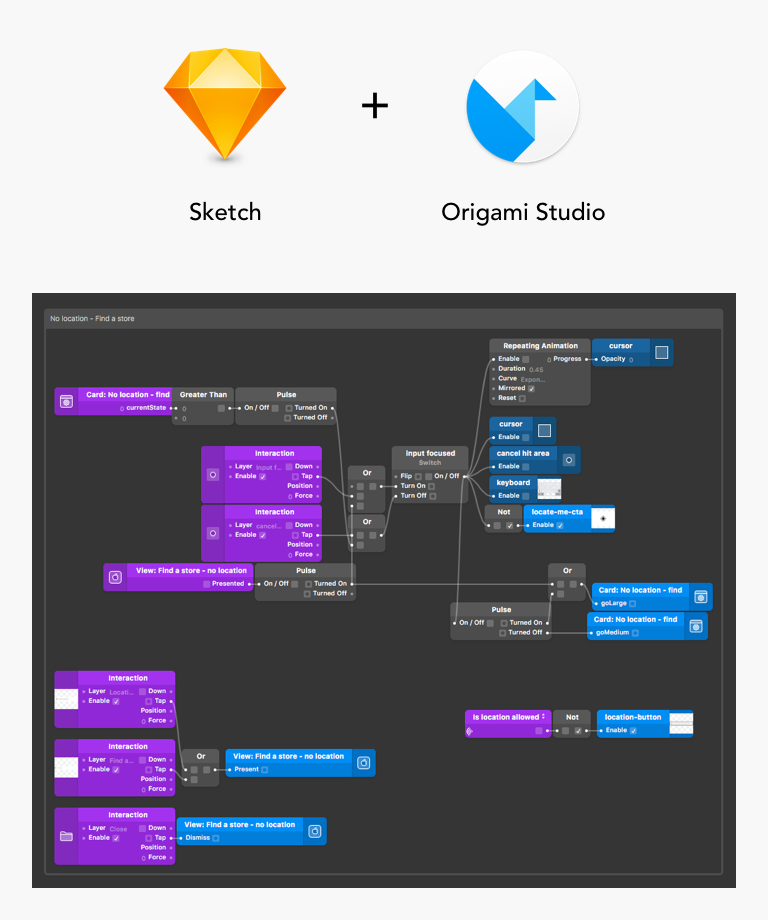Open the Is location allowed selector arrows
The image size is (768, 920).
pos(543,717)
